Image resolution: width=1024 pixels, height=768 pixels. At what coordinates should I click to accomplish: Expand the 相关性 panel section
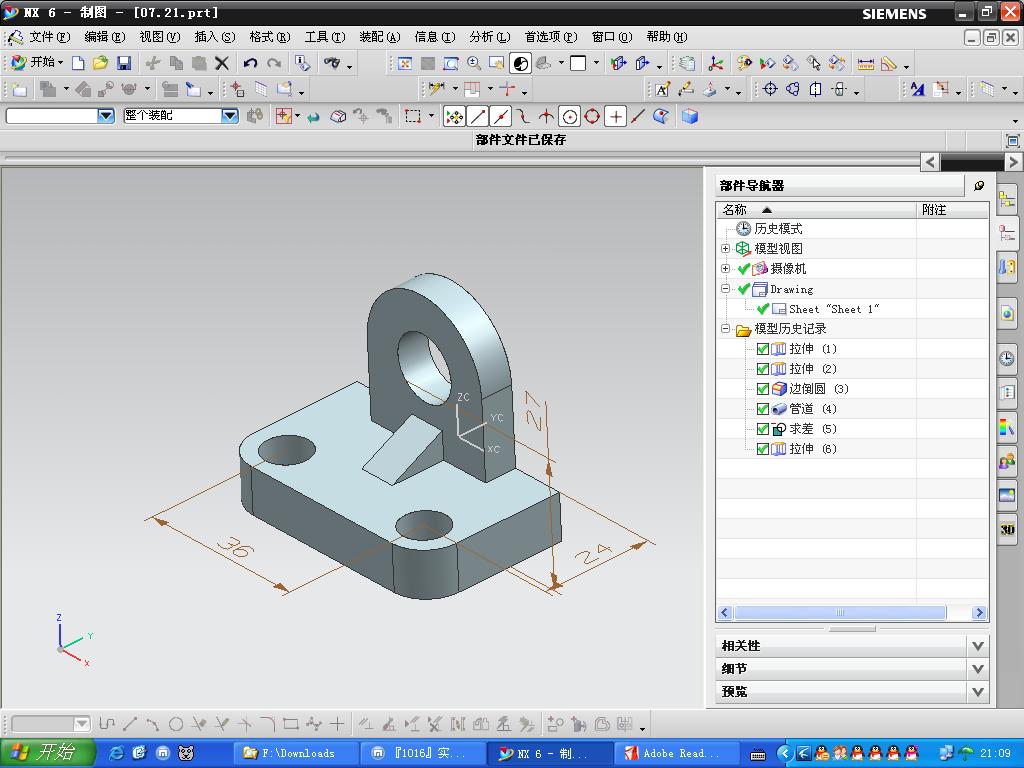coord(978,646)
